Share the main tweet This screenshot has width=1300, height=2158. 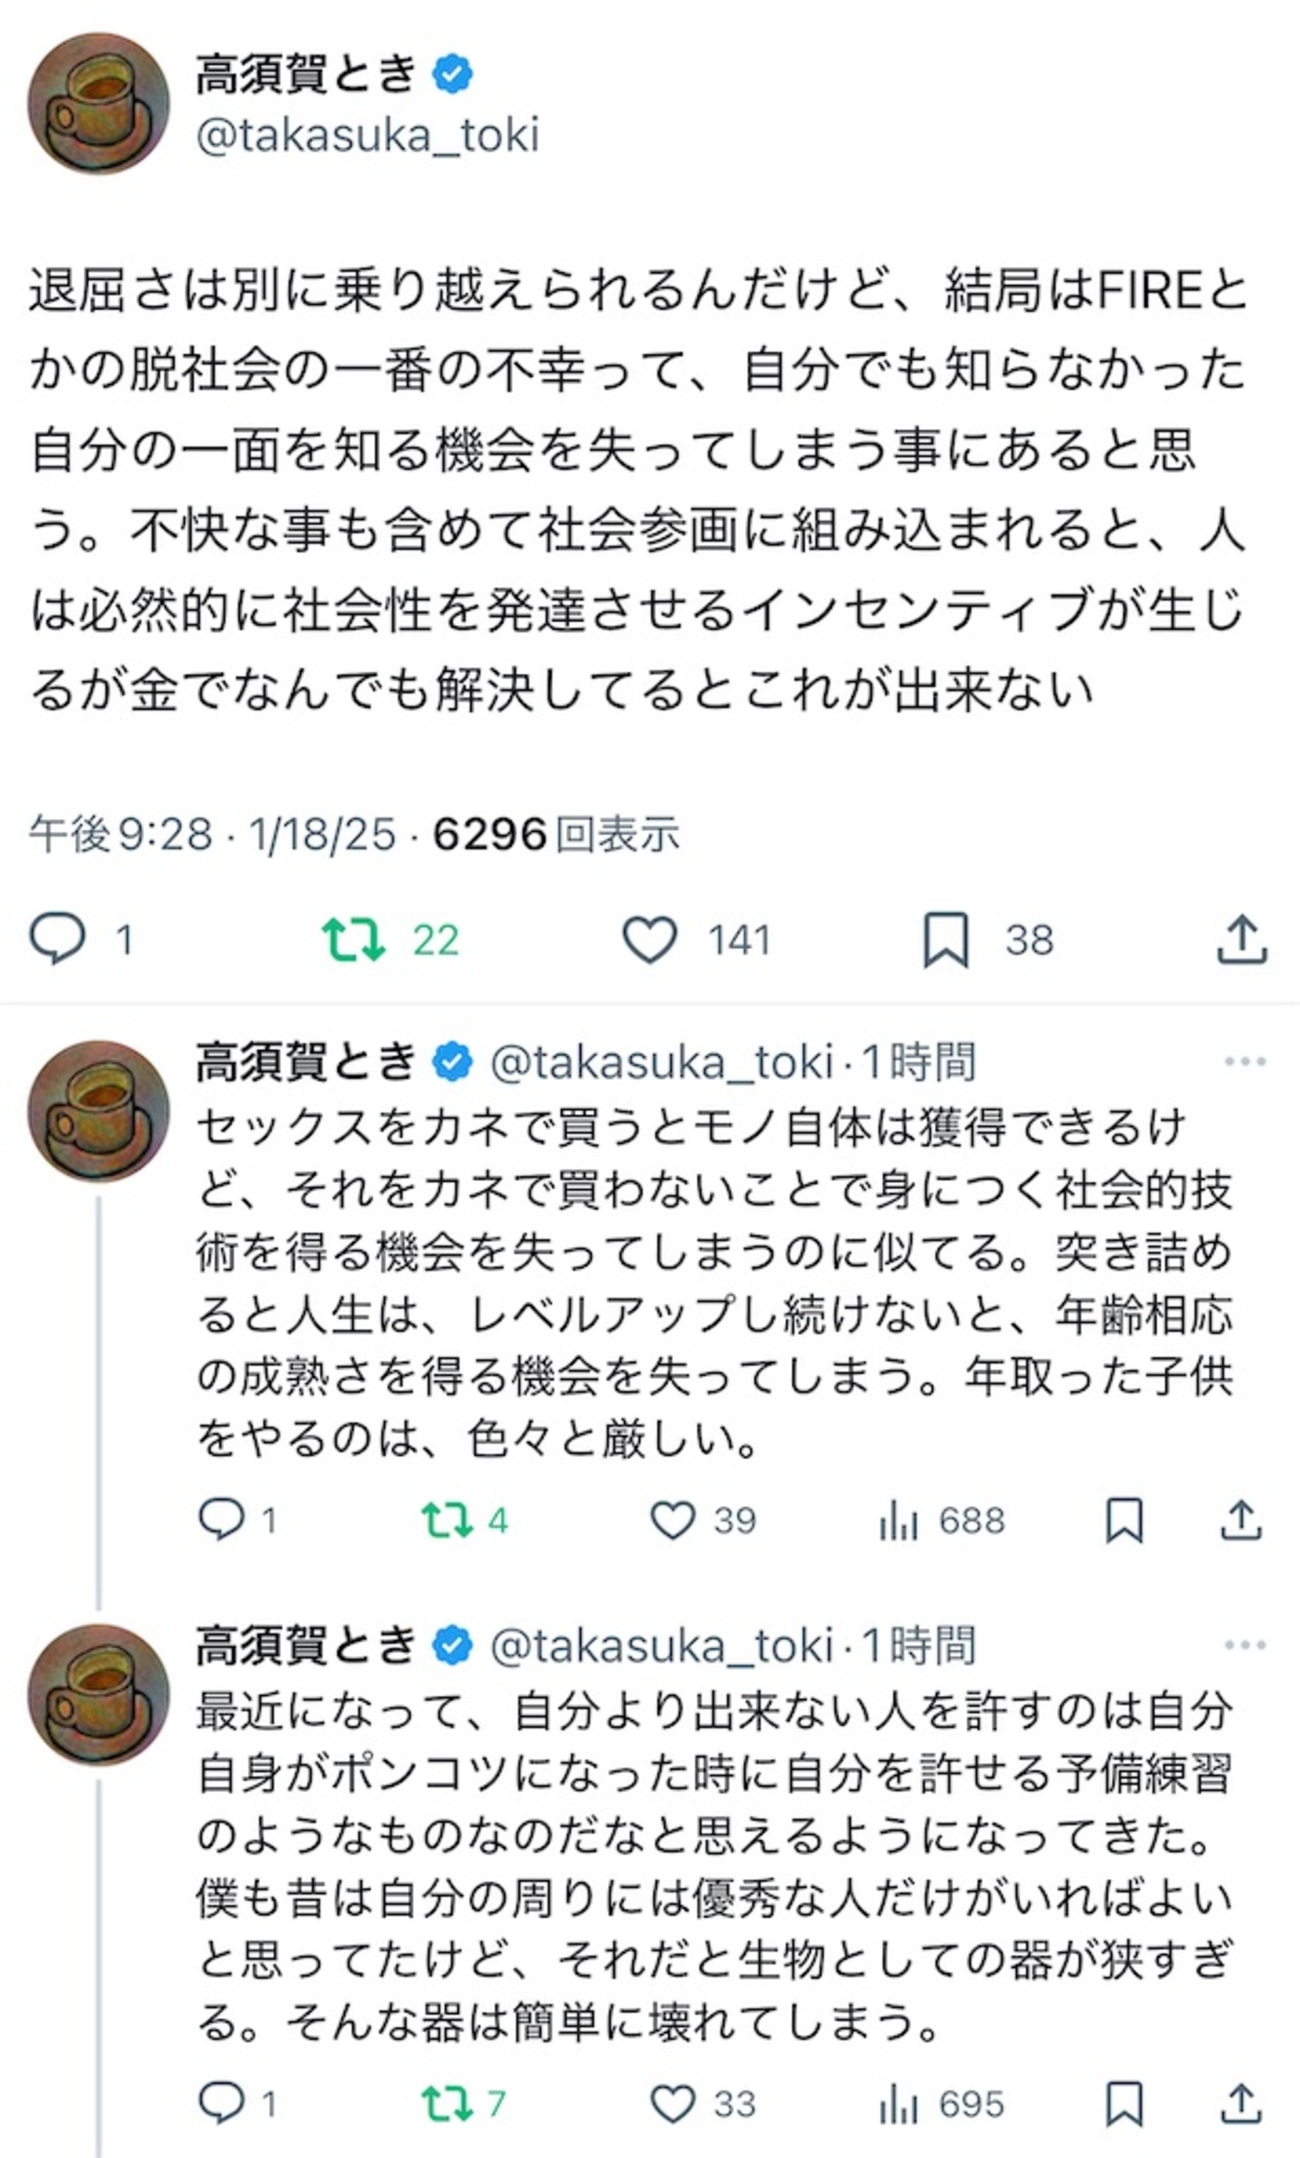(1241, 940)
